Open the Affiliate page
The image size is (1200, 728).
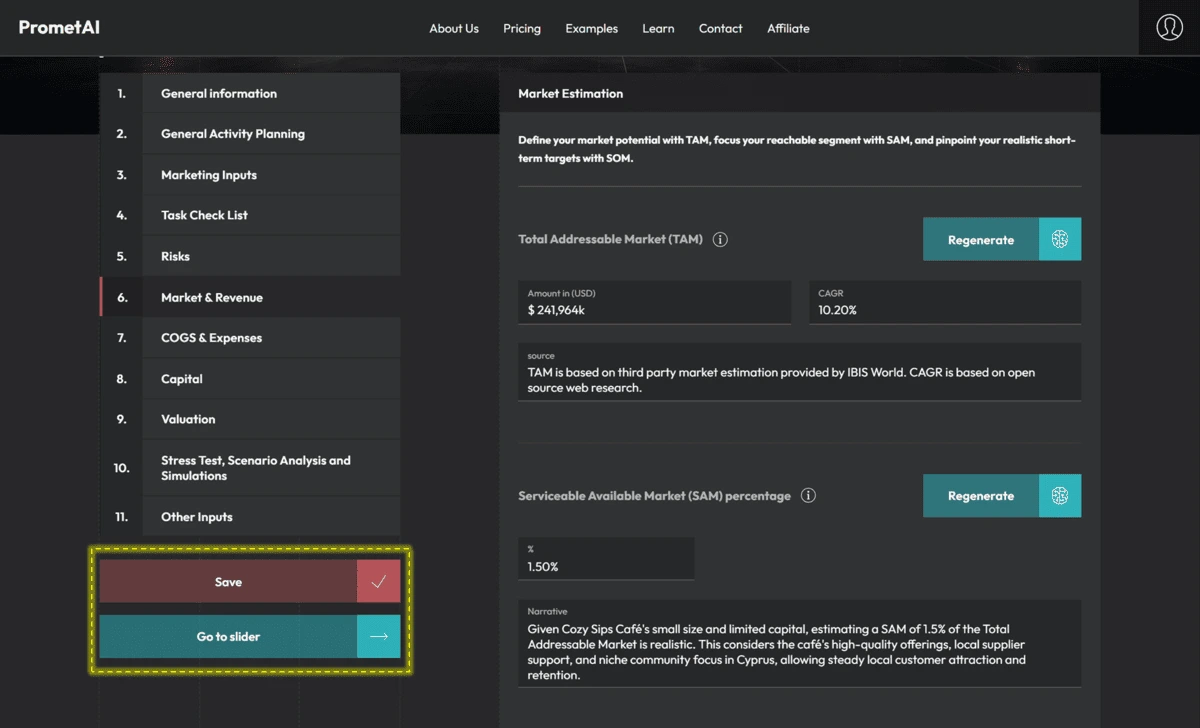[x=789, y=28]
